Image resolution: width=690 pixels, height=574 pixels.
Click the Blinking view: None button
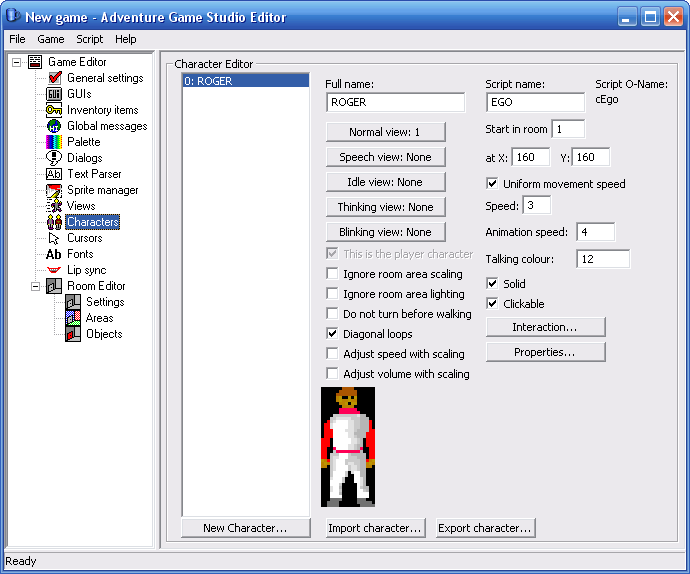[385, 232]
